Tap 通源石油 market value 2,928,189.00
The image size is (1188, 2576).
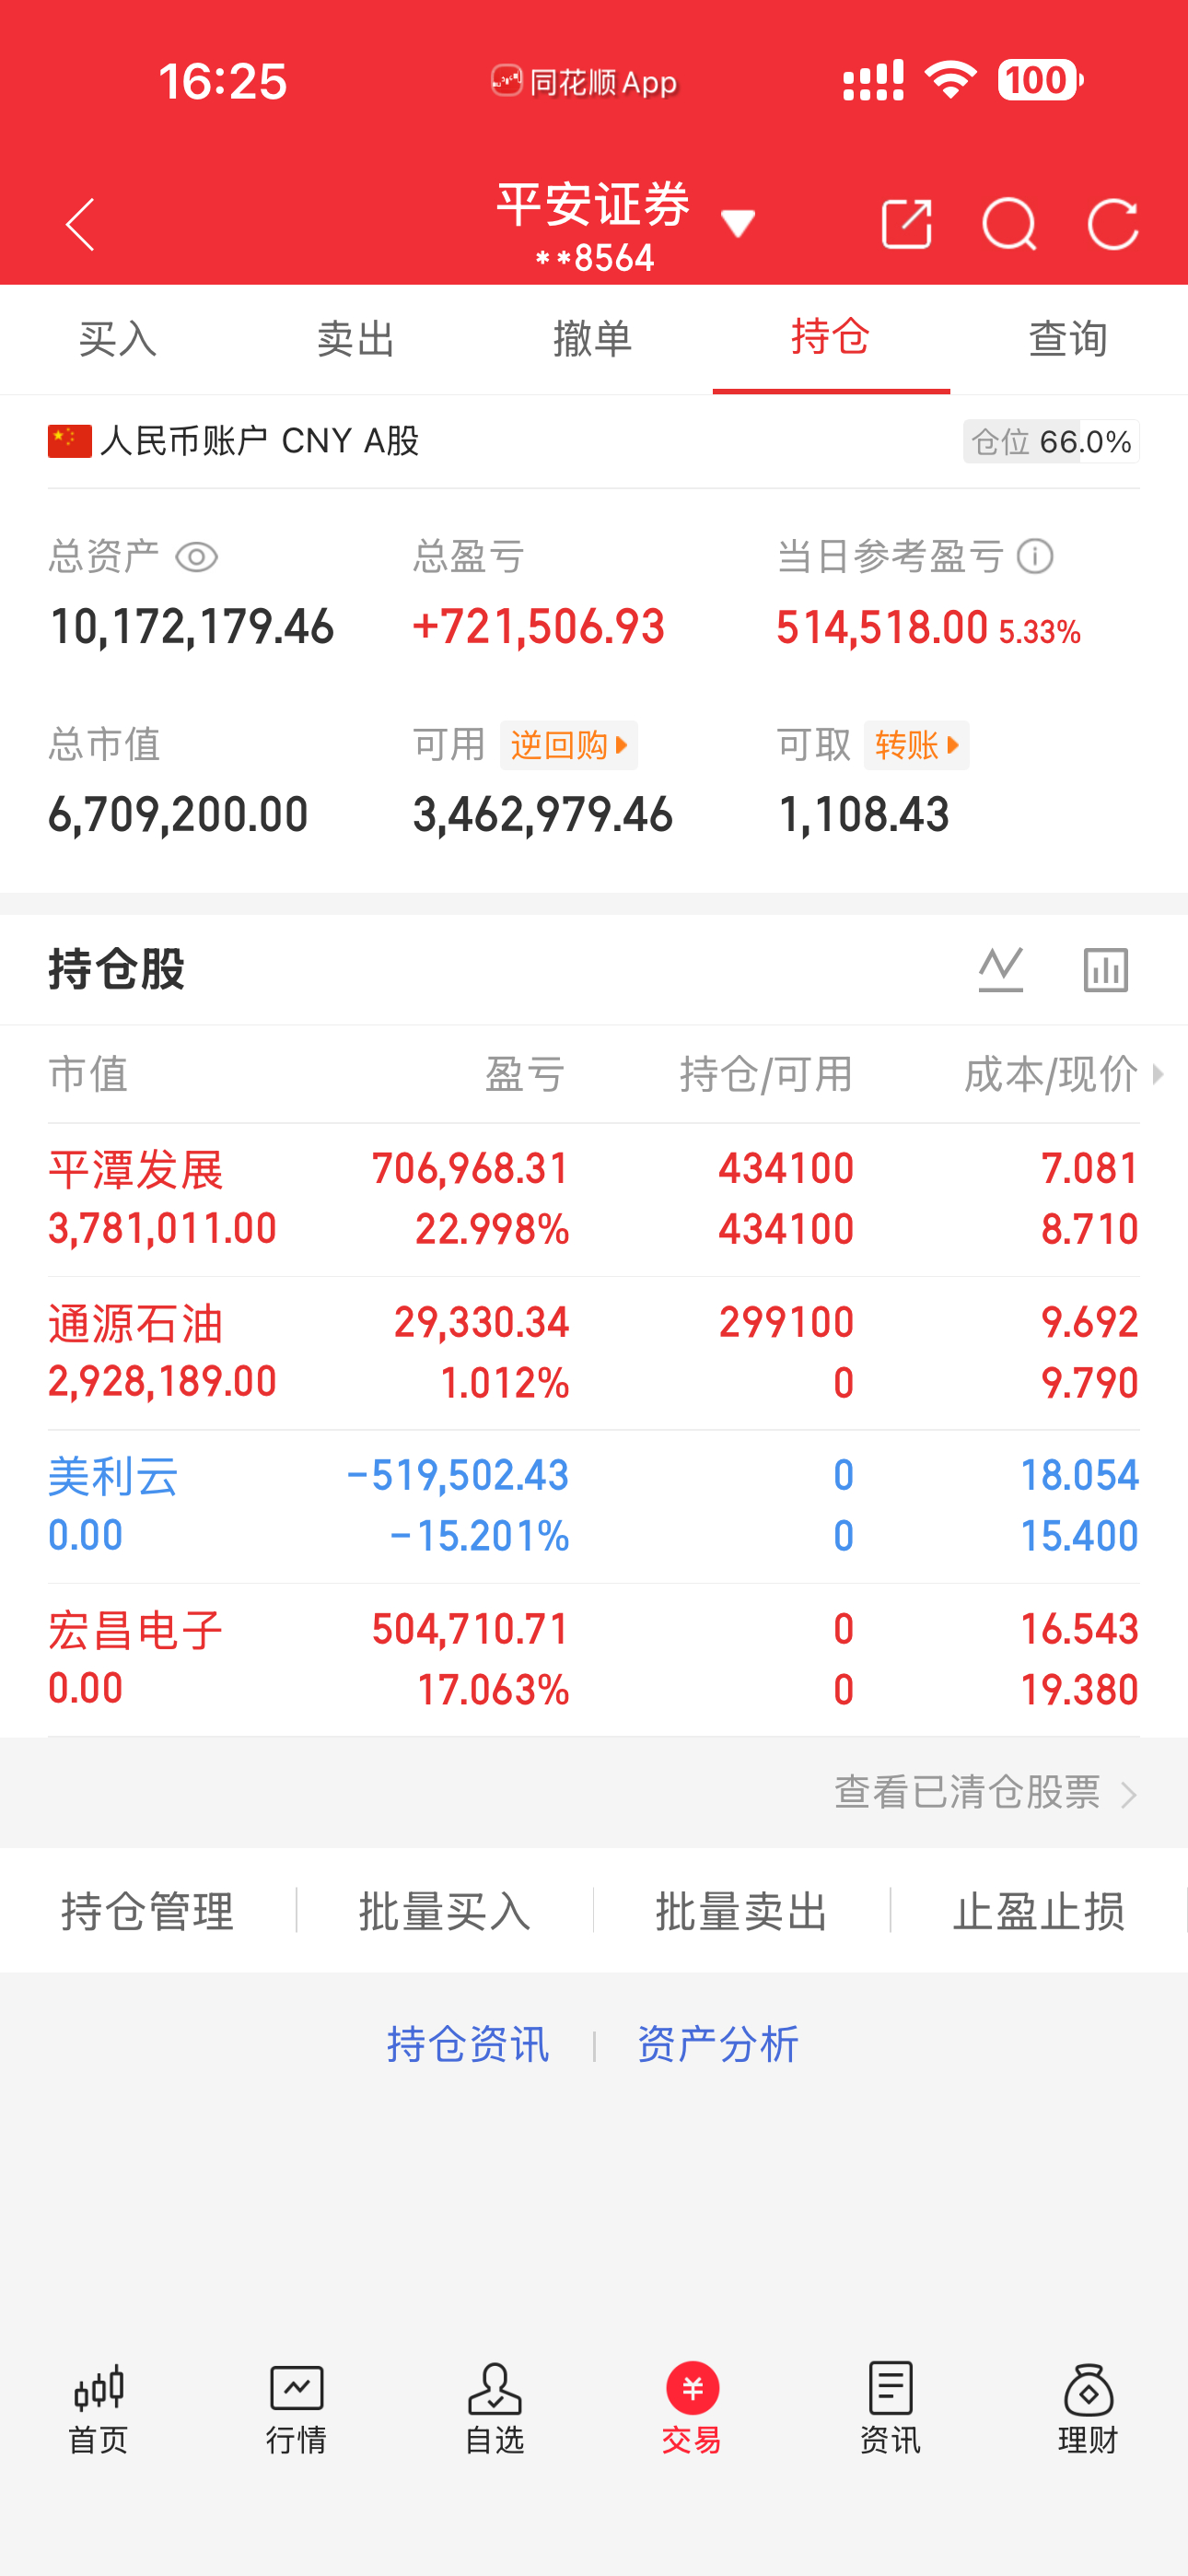point(162,1381)
